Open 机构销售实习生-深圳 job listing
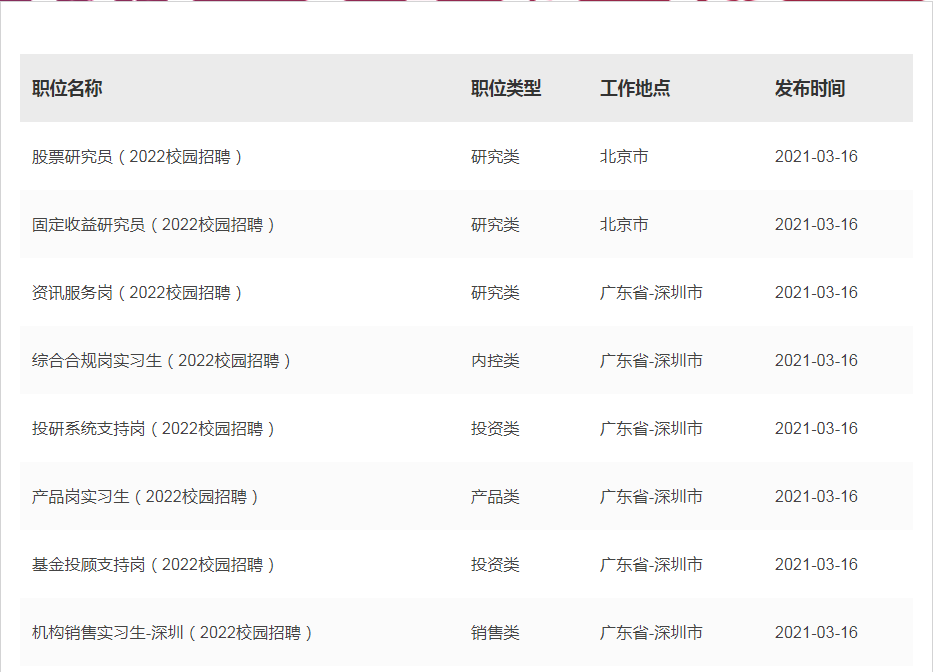This screenshot has height=672, width=933. point(173,633)
